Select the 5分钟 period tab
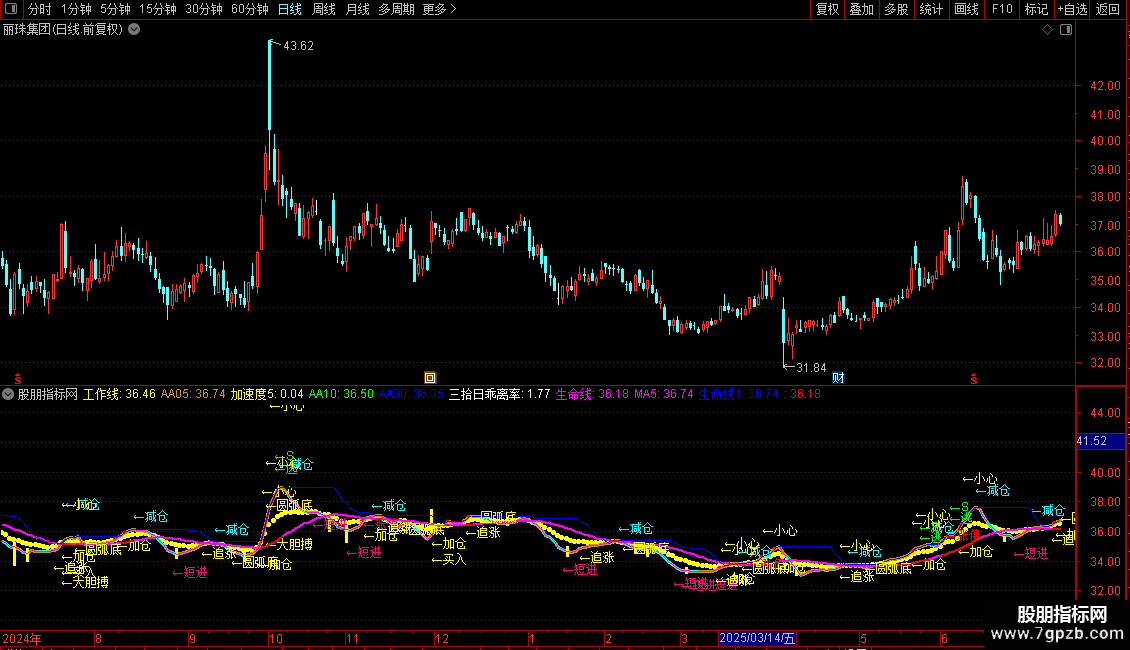 point(115,9)
